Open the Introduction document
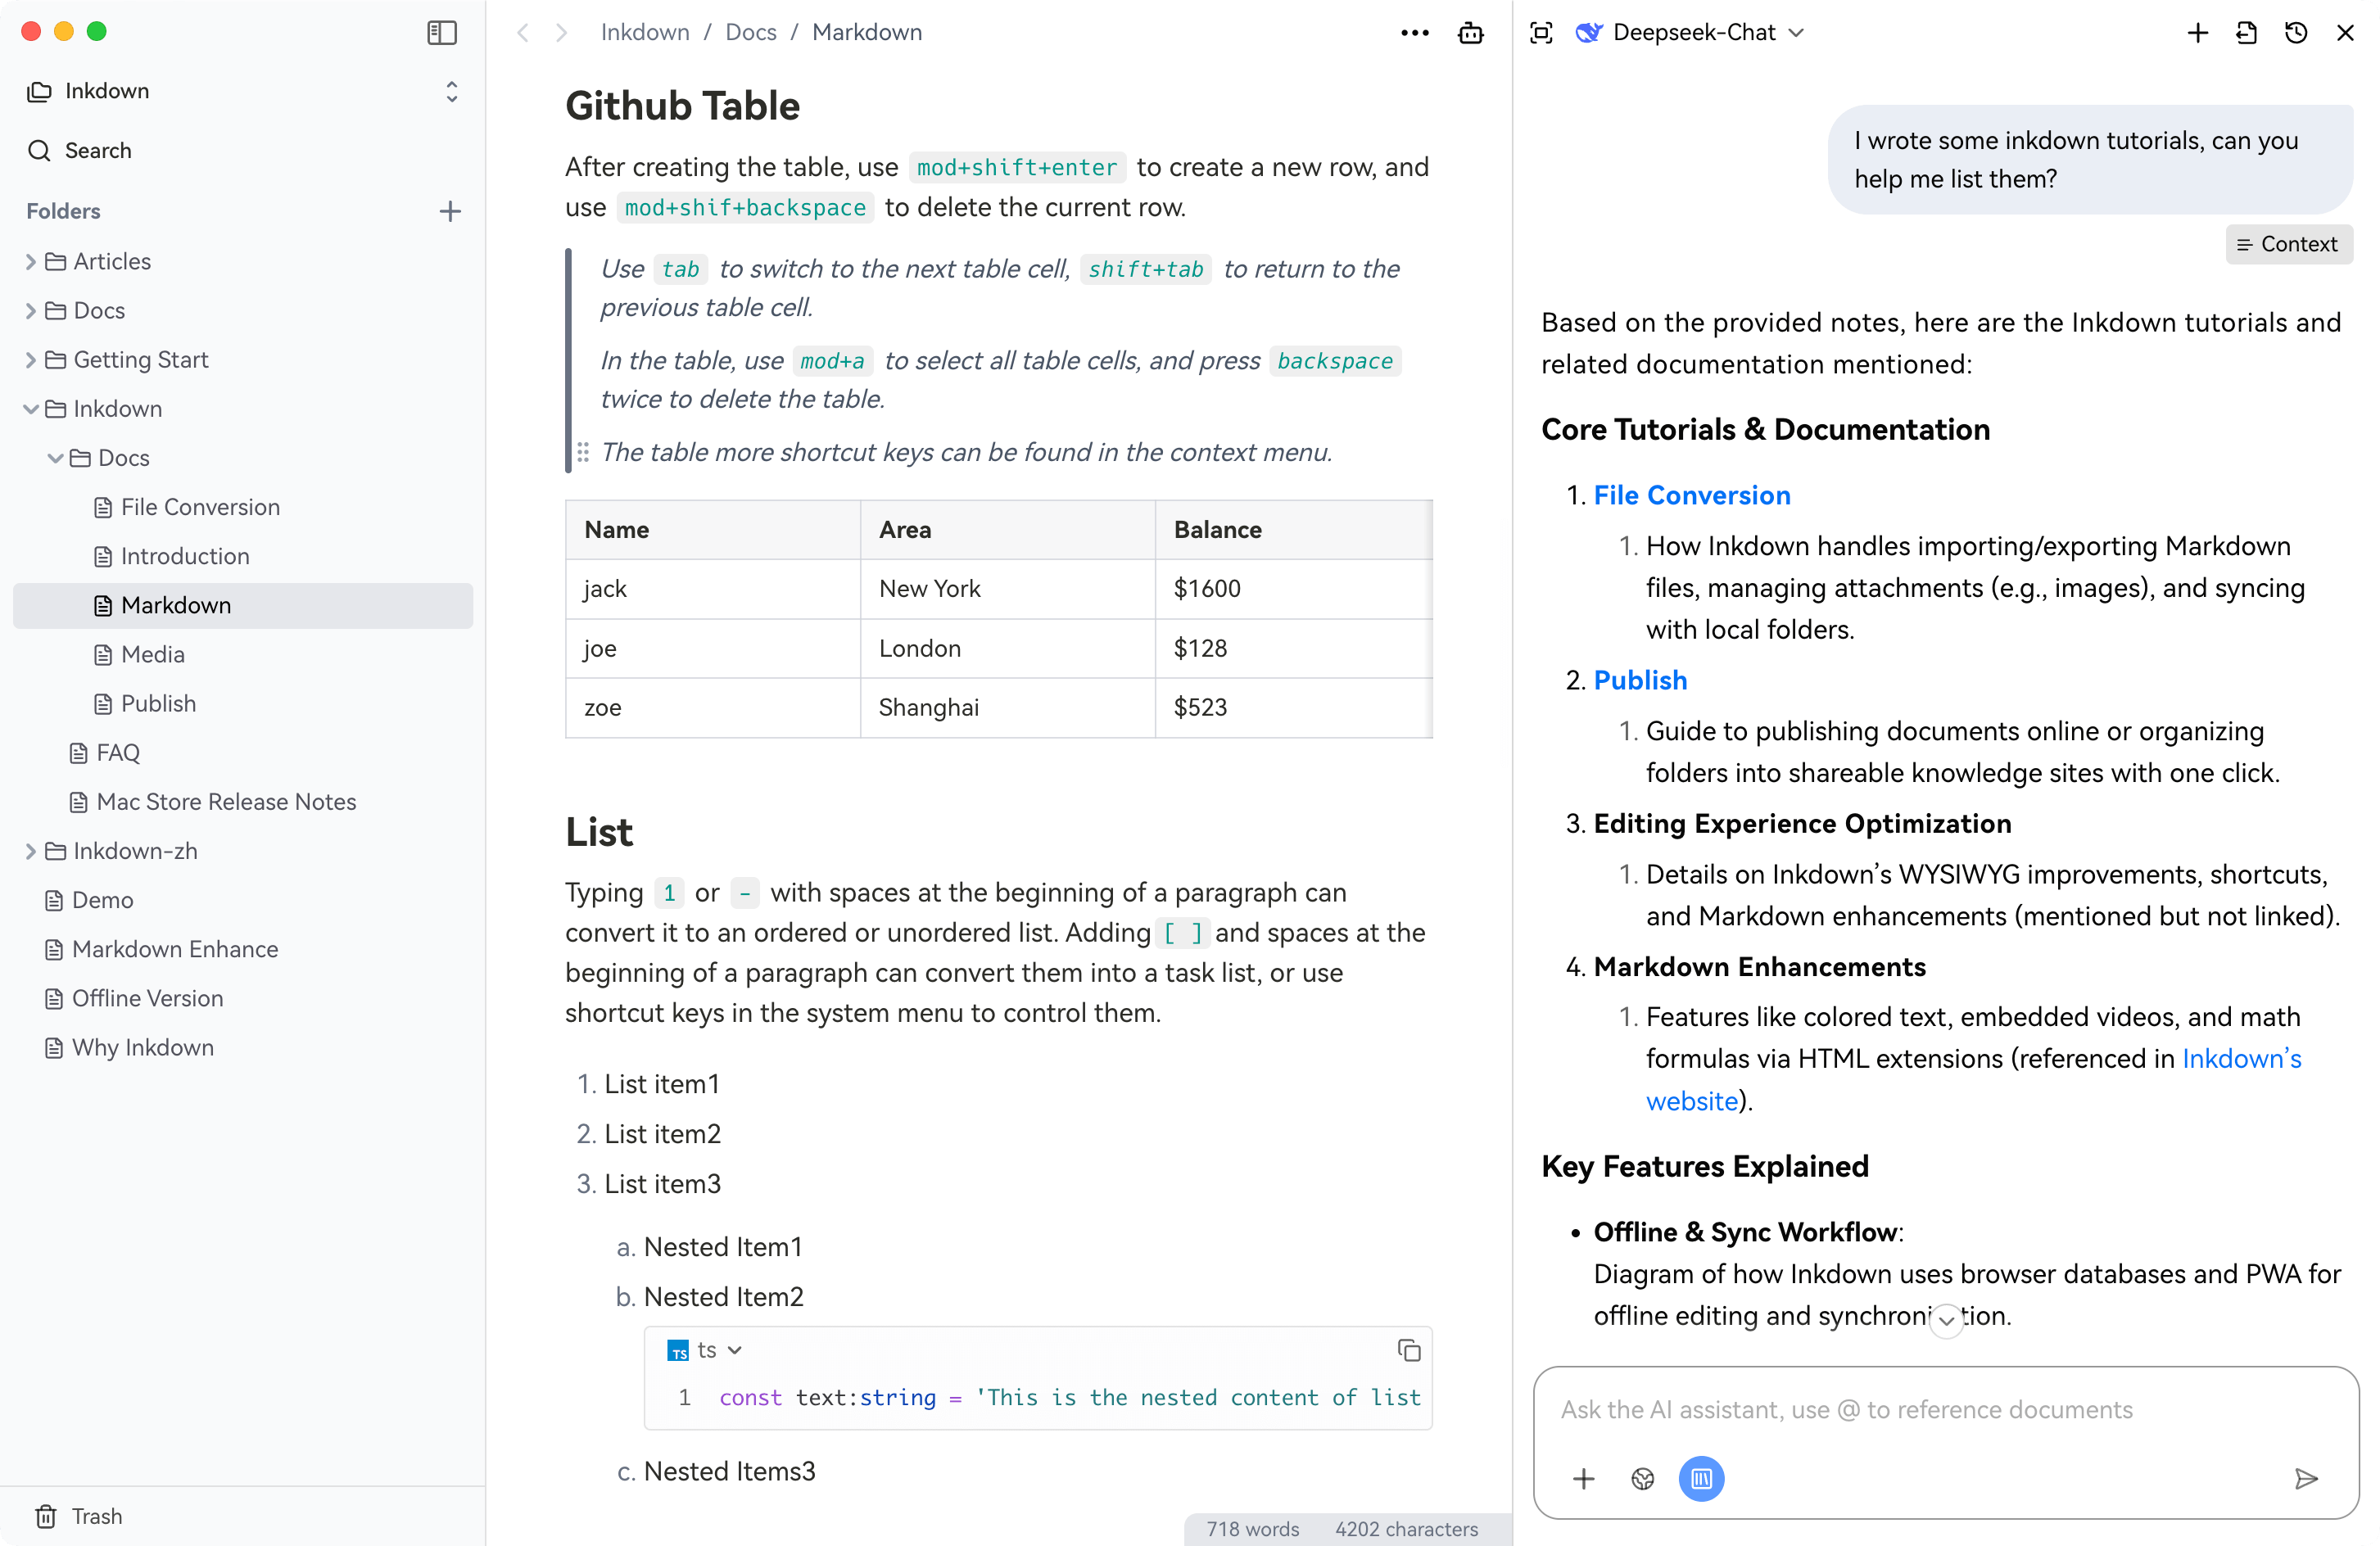Viewport: 2380px width, 1546px height. click(185, 556)
